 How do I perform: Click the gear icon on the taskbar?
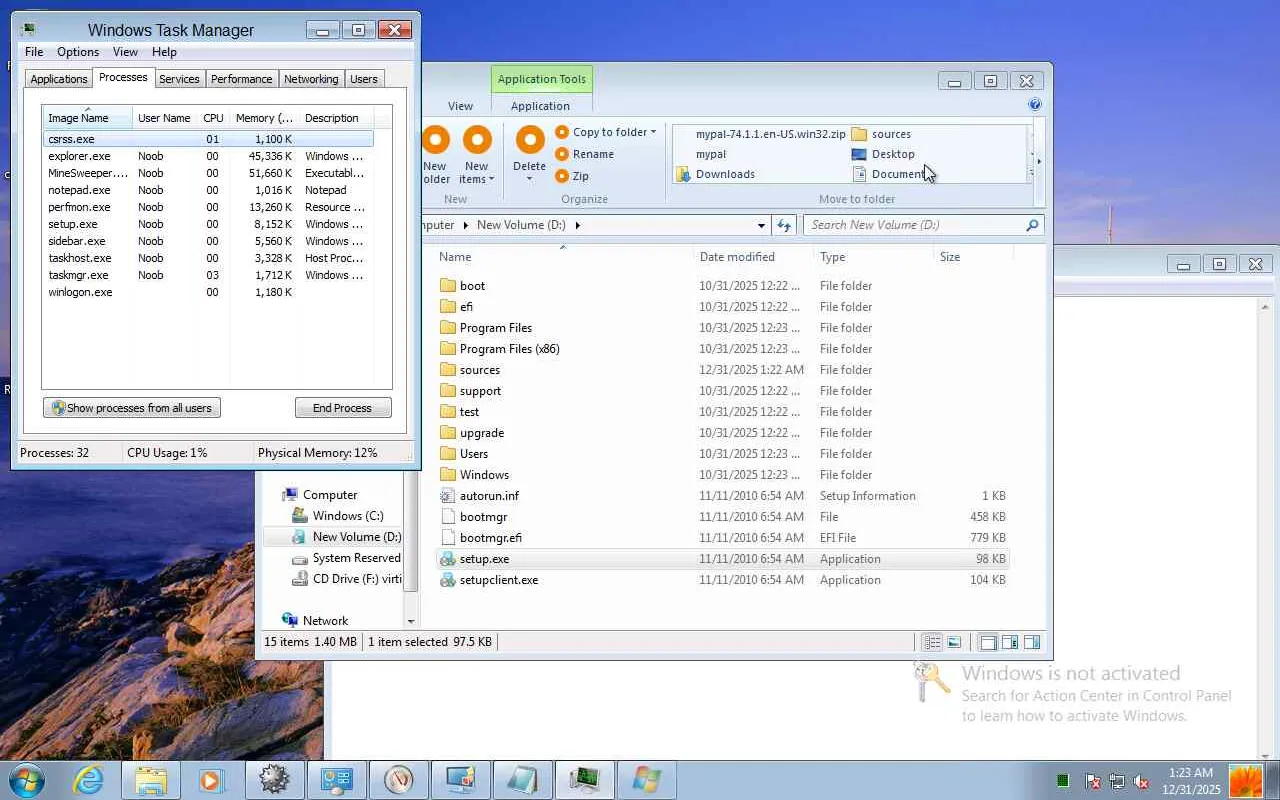[x=273, y=780]
